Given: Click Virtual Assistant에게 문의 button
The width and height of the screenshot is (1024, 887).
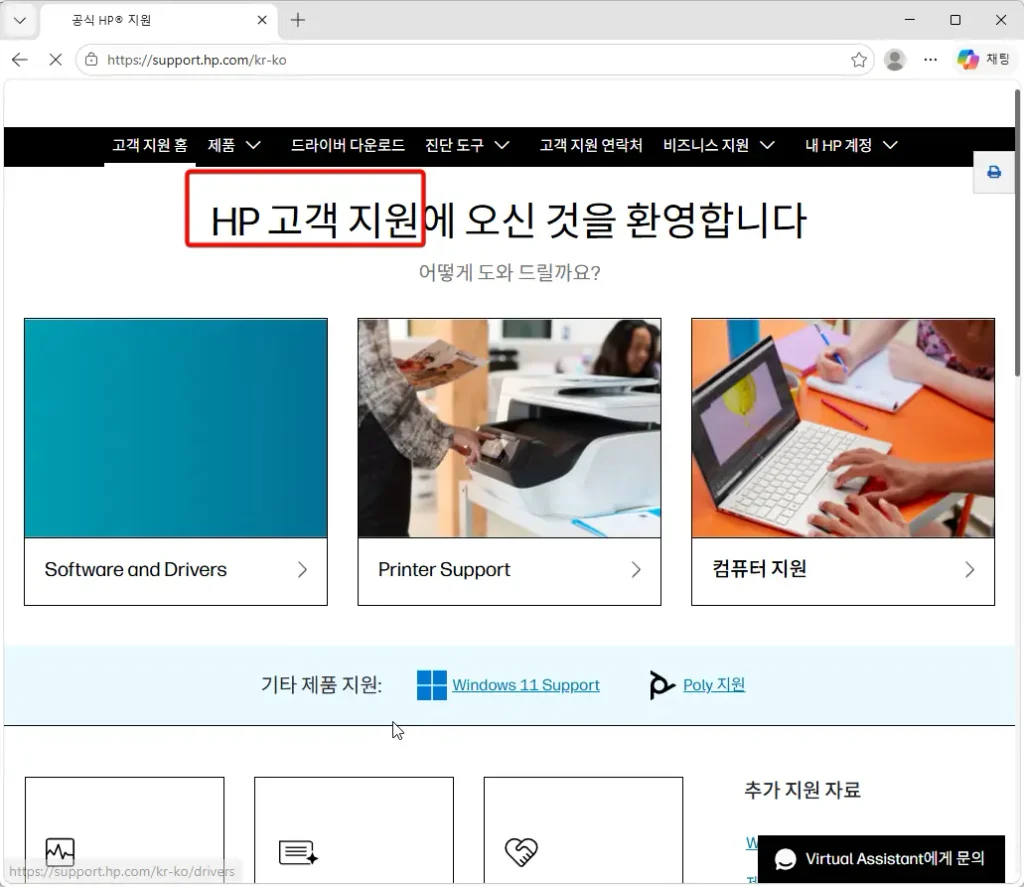Looking at the screenshot, I should coord(882,859).
